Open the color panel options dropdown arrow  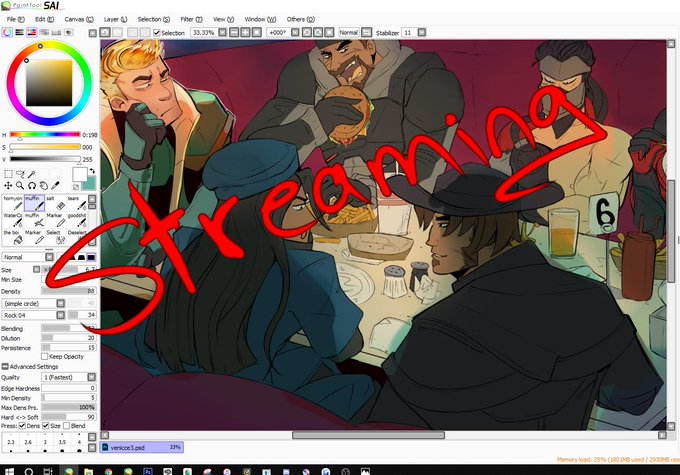tap(92, 33)
